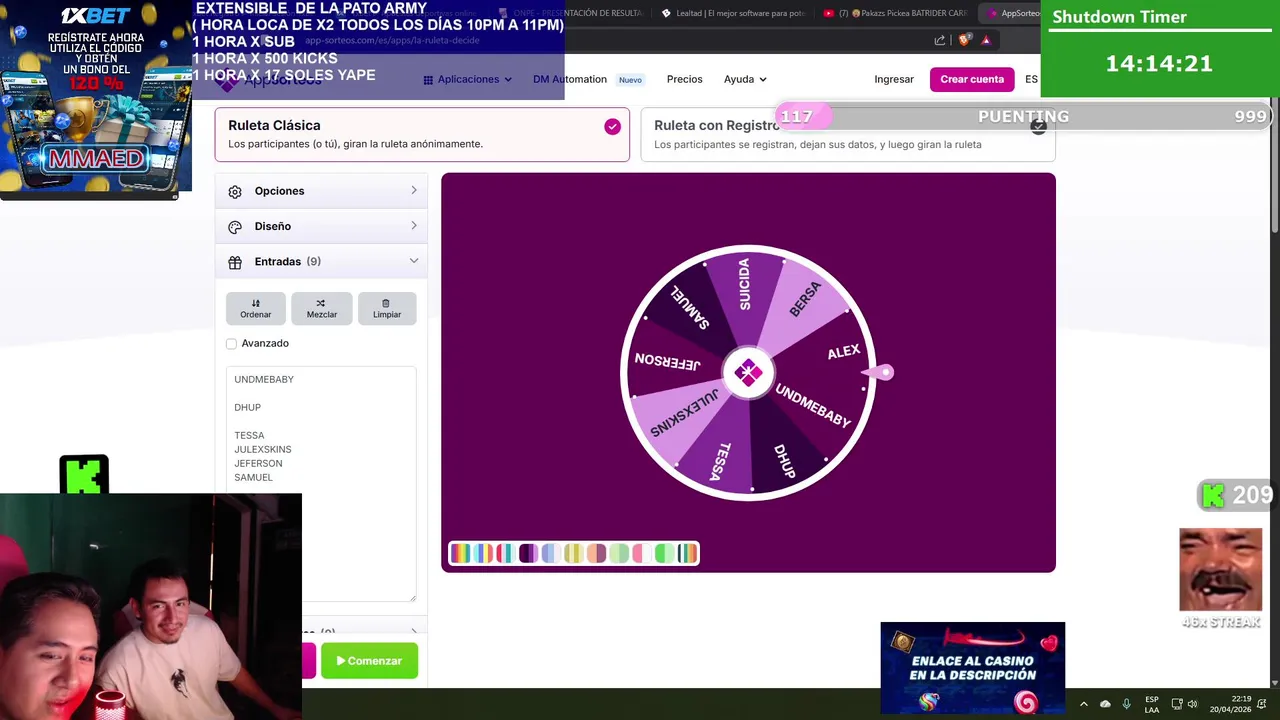Expand the Opciones section chevron
The width and height of the screenshot is (1280, 720).
pyautogui.click(x=414, y=190)
